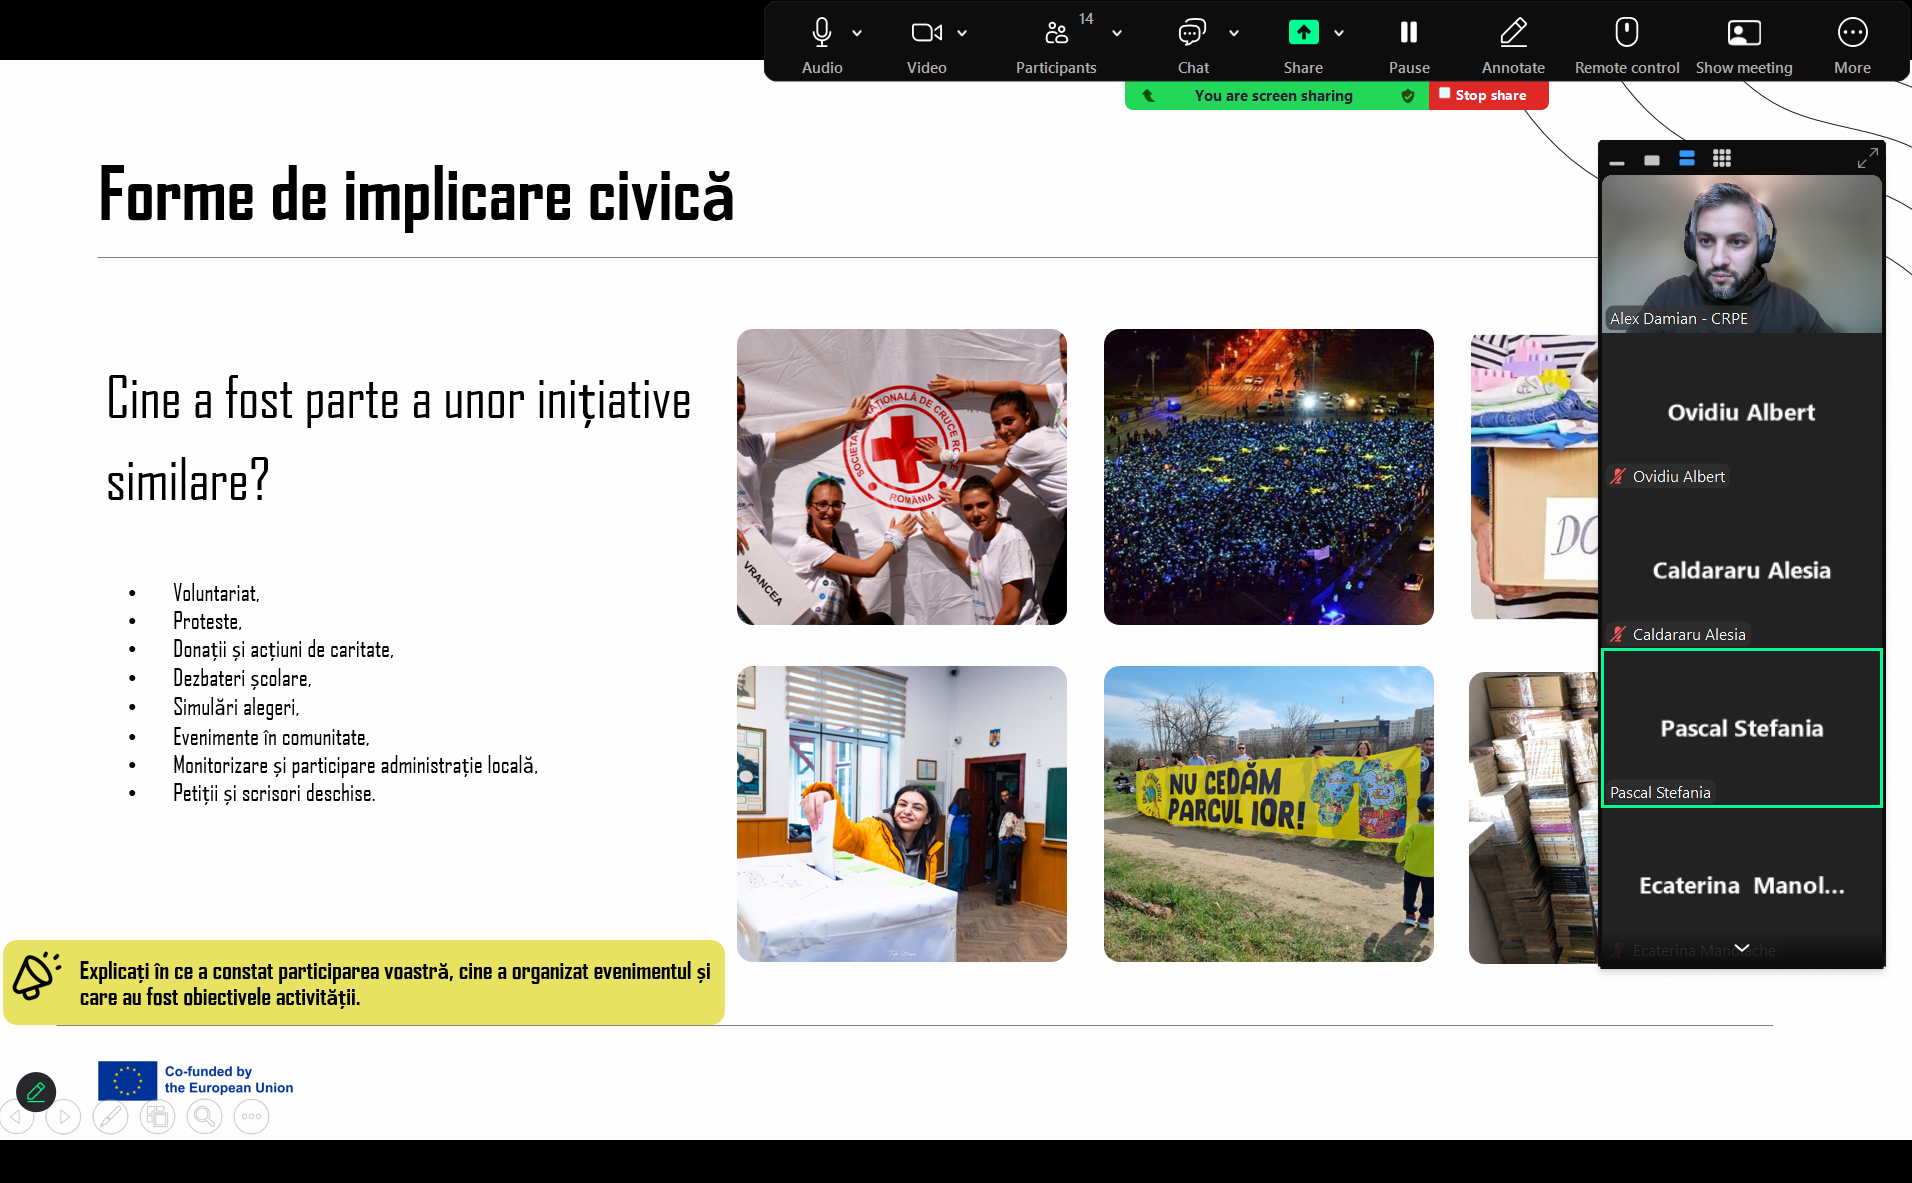This screenshot has width=1912, height=1183.
Task: Expand the Audio options arrow
Action: click(x=857, y=34)
